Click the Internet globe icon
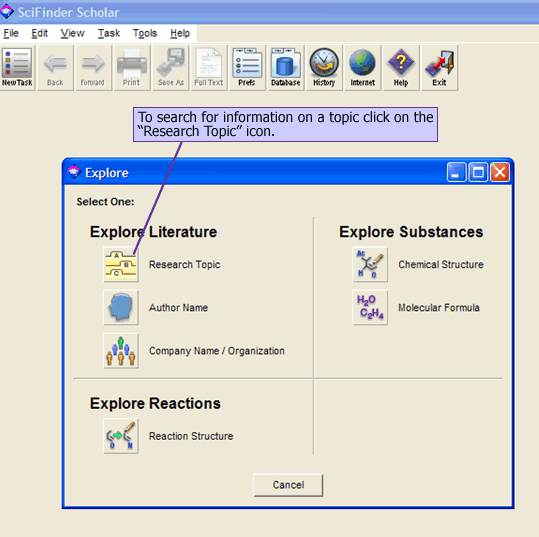Image resolution: width=539 pixels, height=537 pixels. [363, 68]
